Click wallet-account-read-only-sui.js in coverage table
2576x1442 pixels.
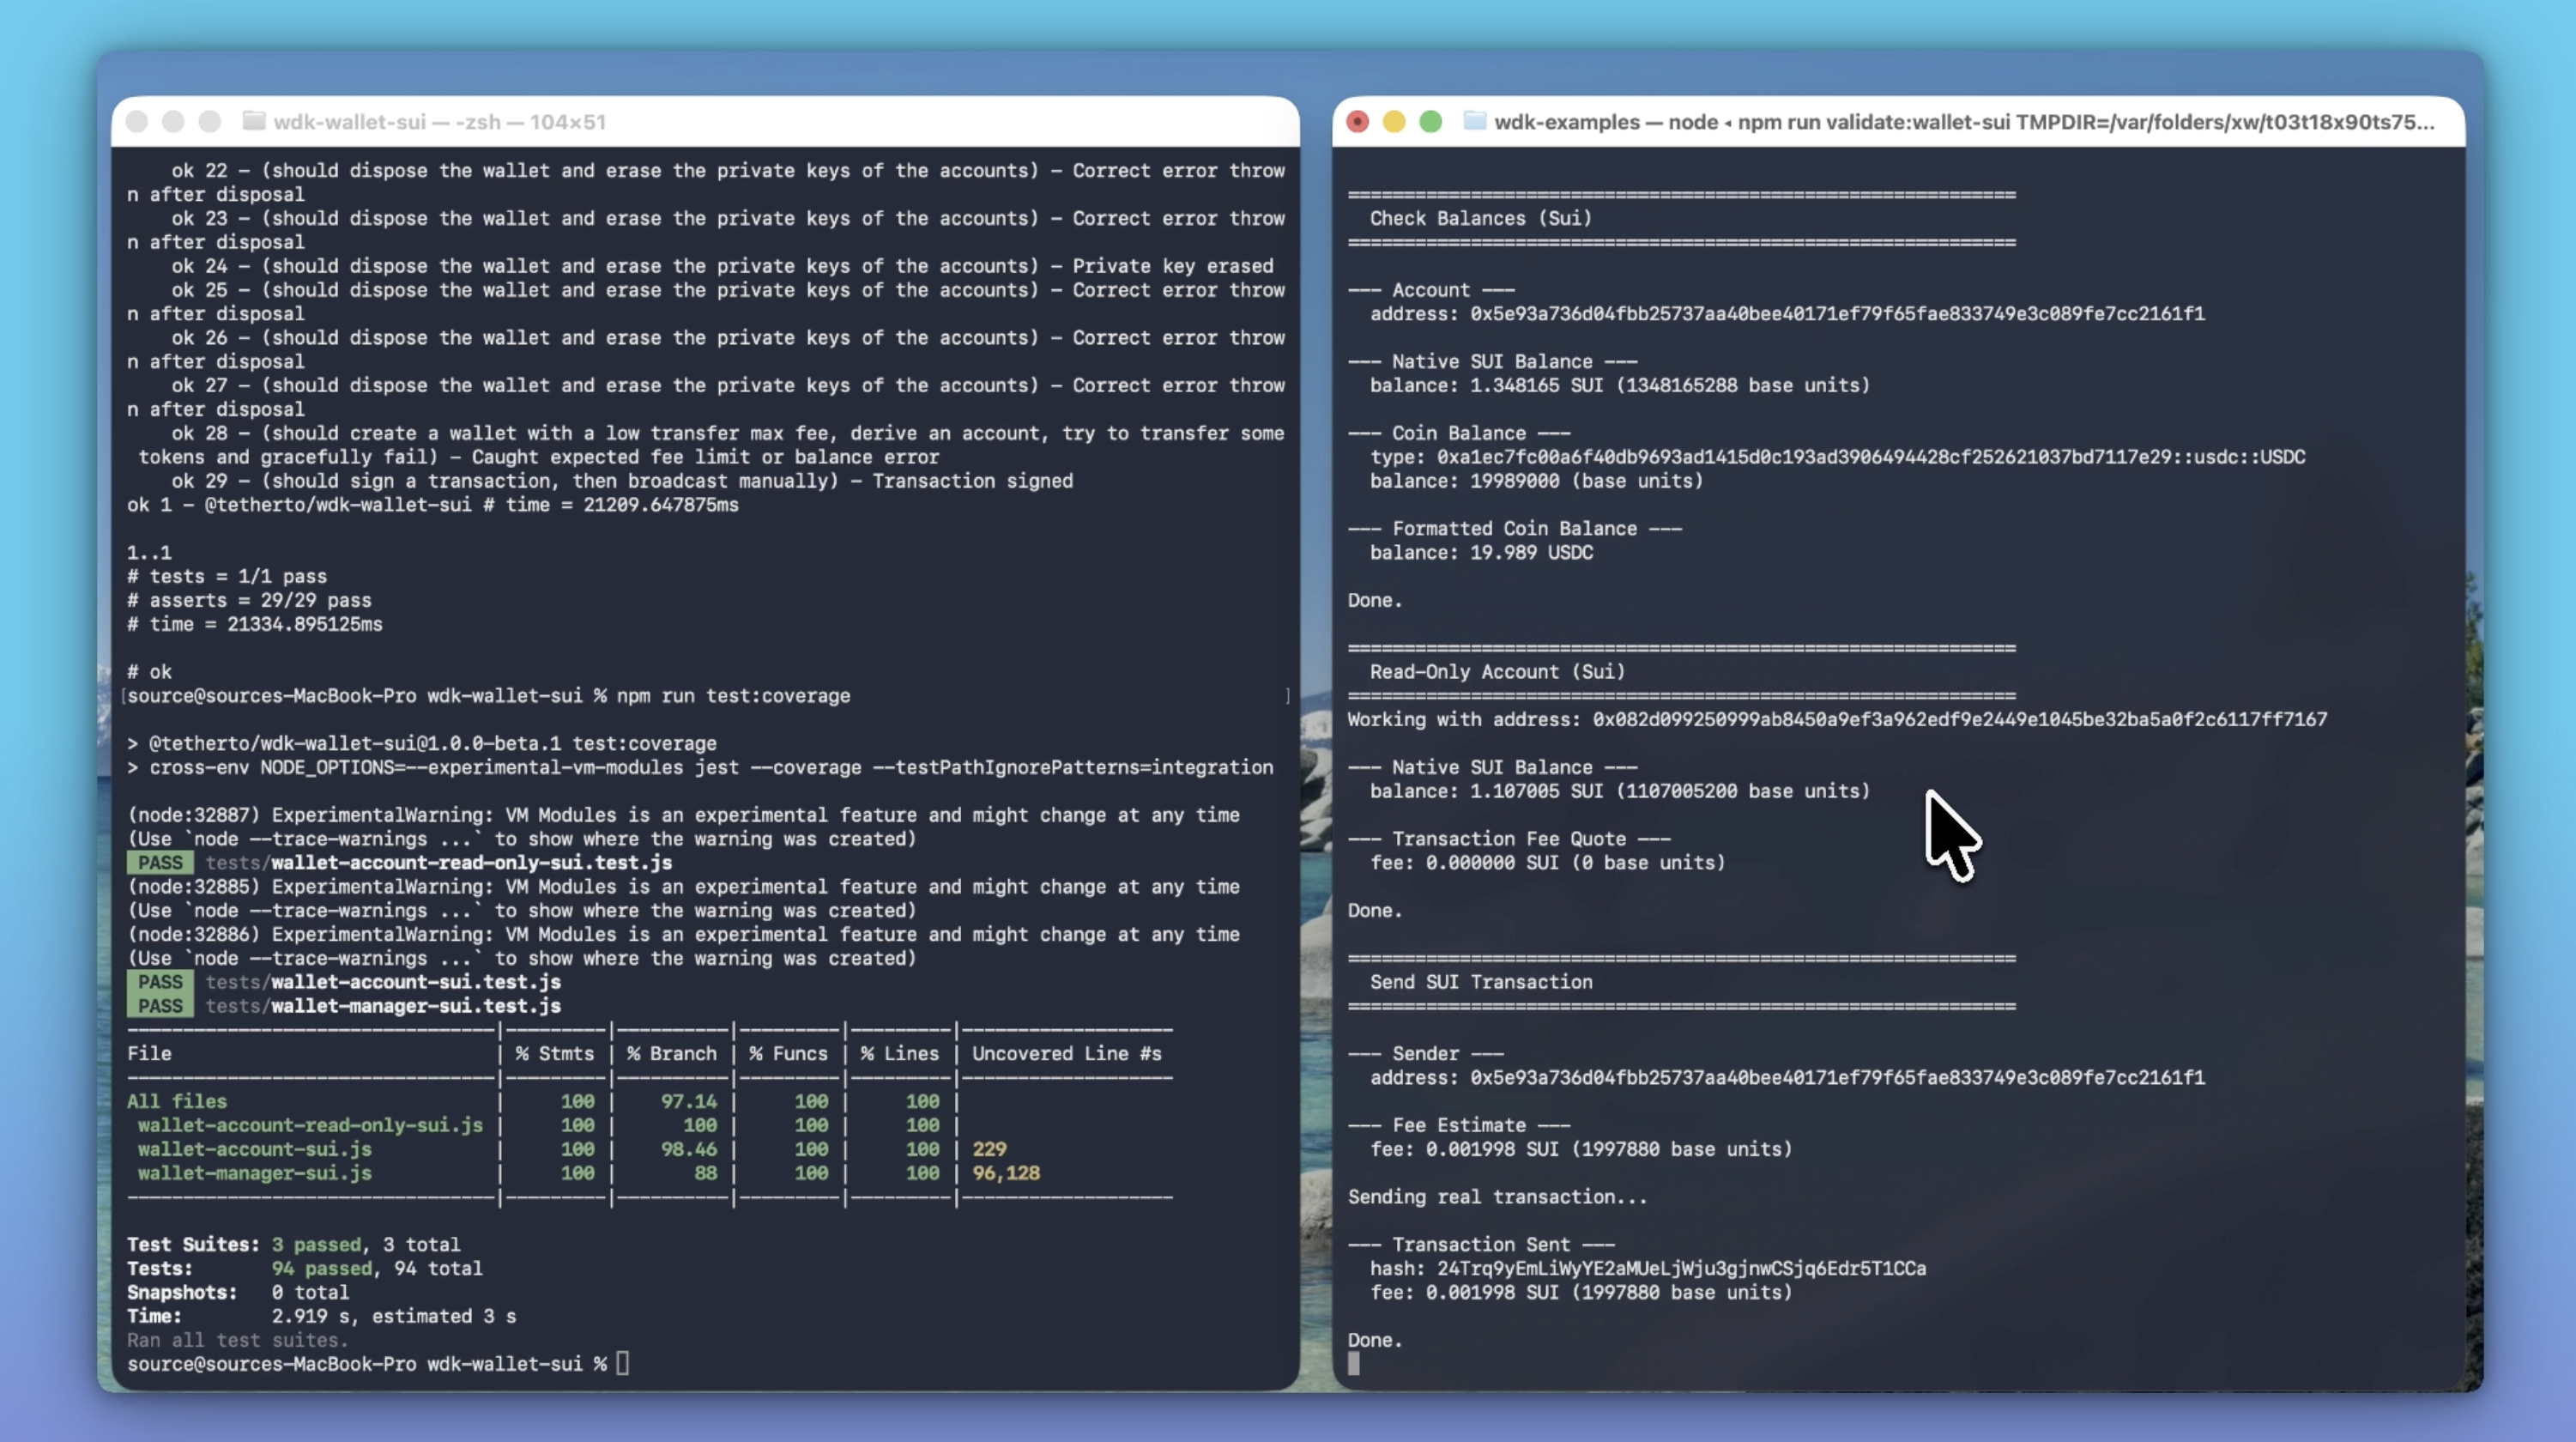click(310, 1125)
